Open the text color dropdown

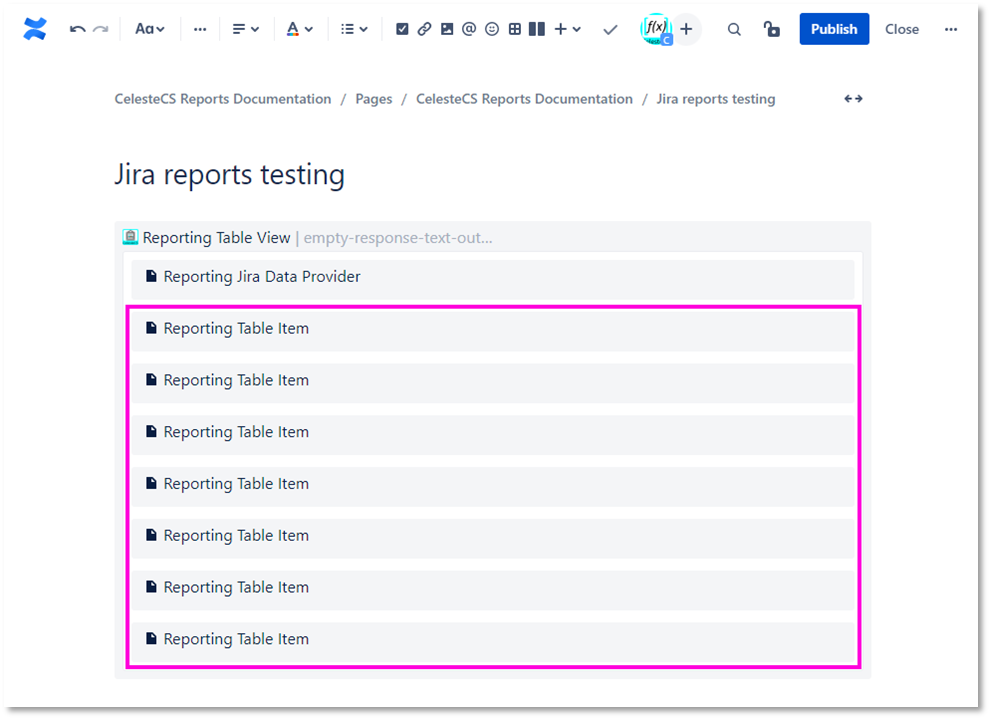pyautogui.click(x=299, y=29)
